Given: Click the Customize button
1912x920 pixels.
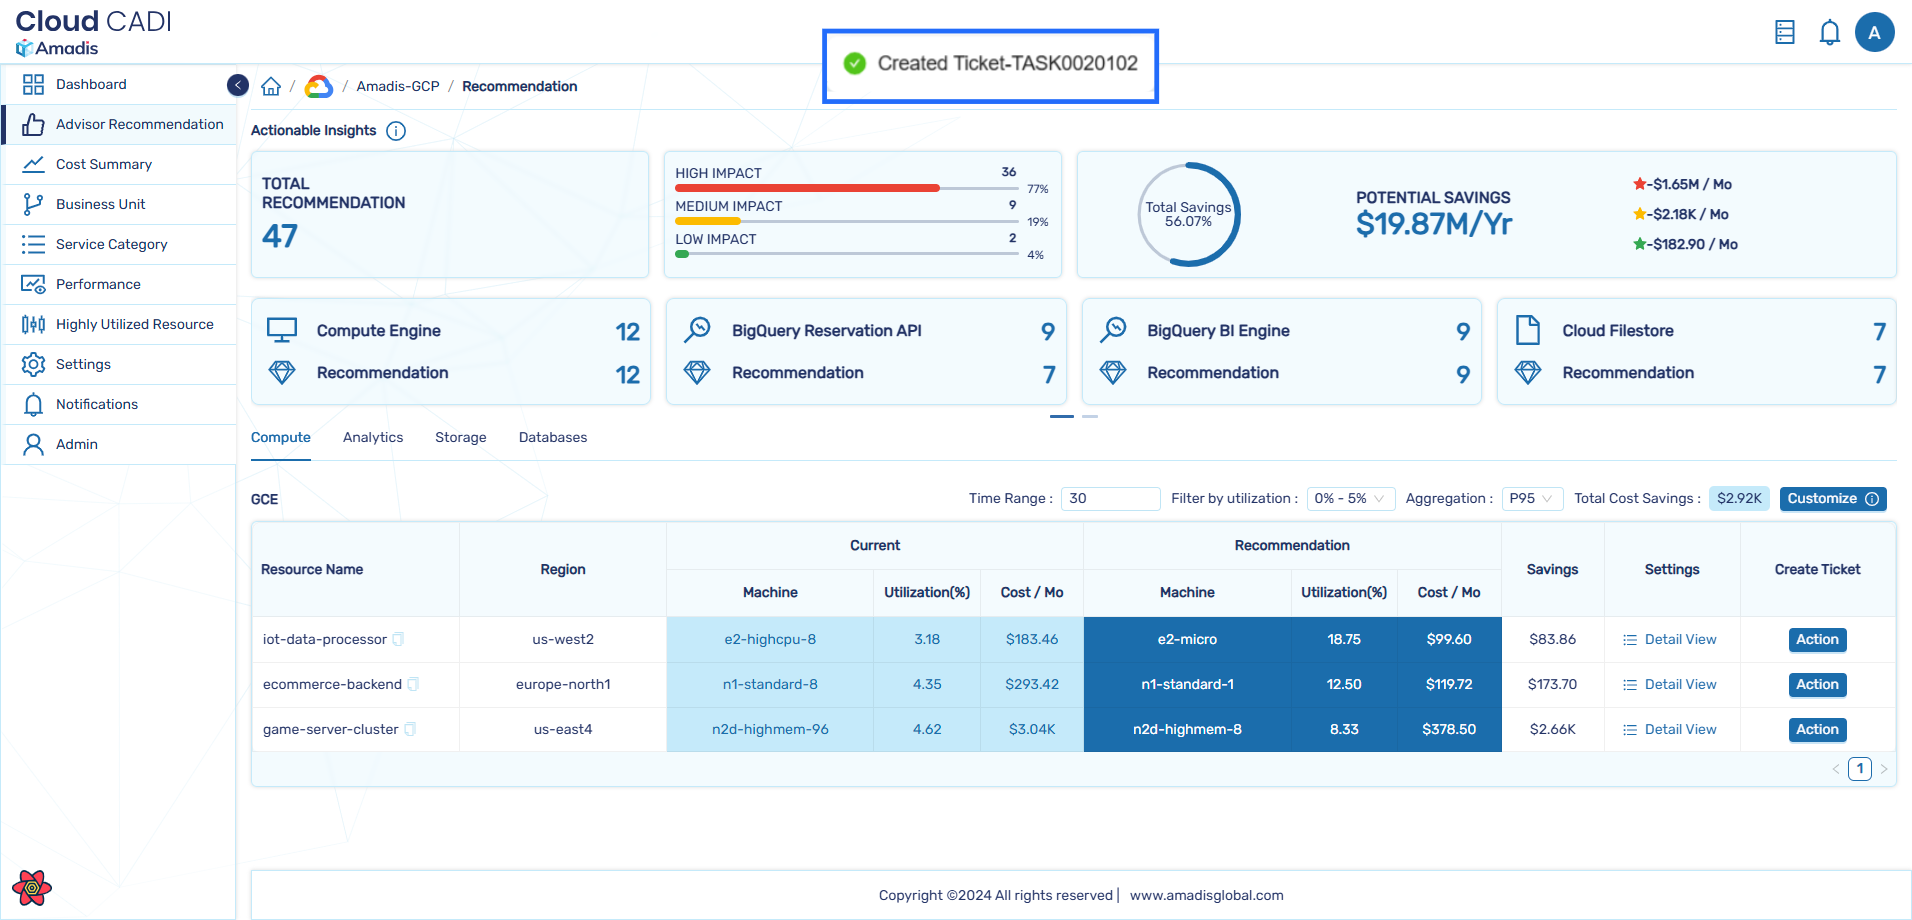Looking at the screenshot, I should click(x=1832, y=499).
